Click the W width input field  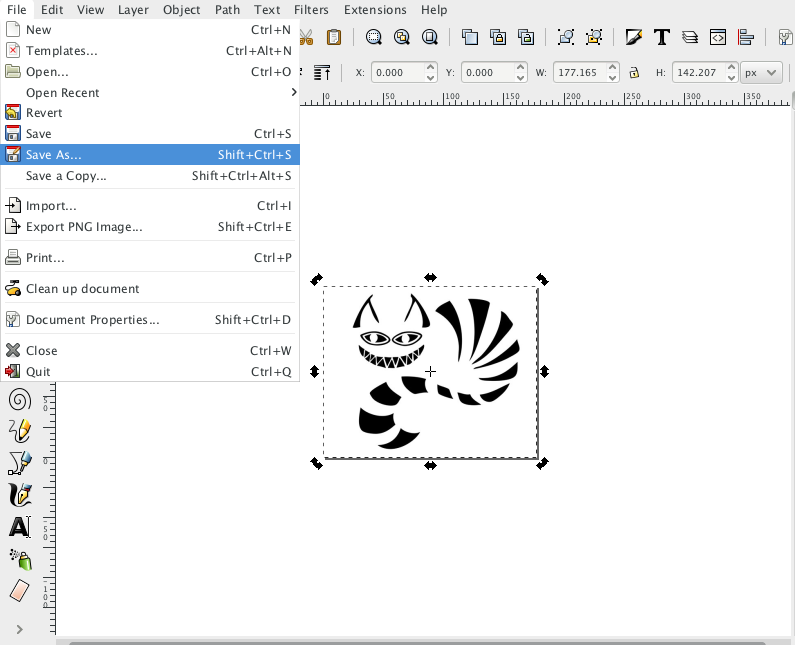(x=580, y=73)
